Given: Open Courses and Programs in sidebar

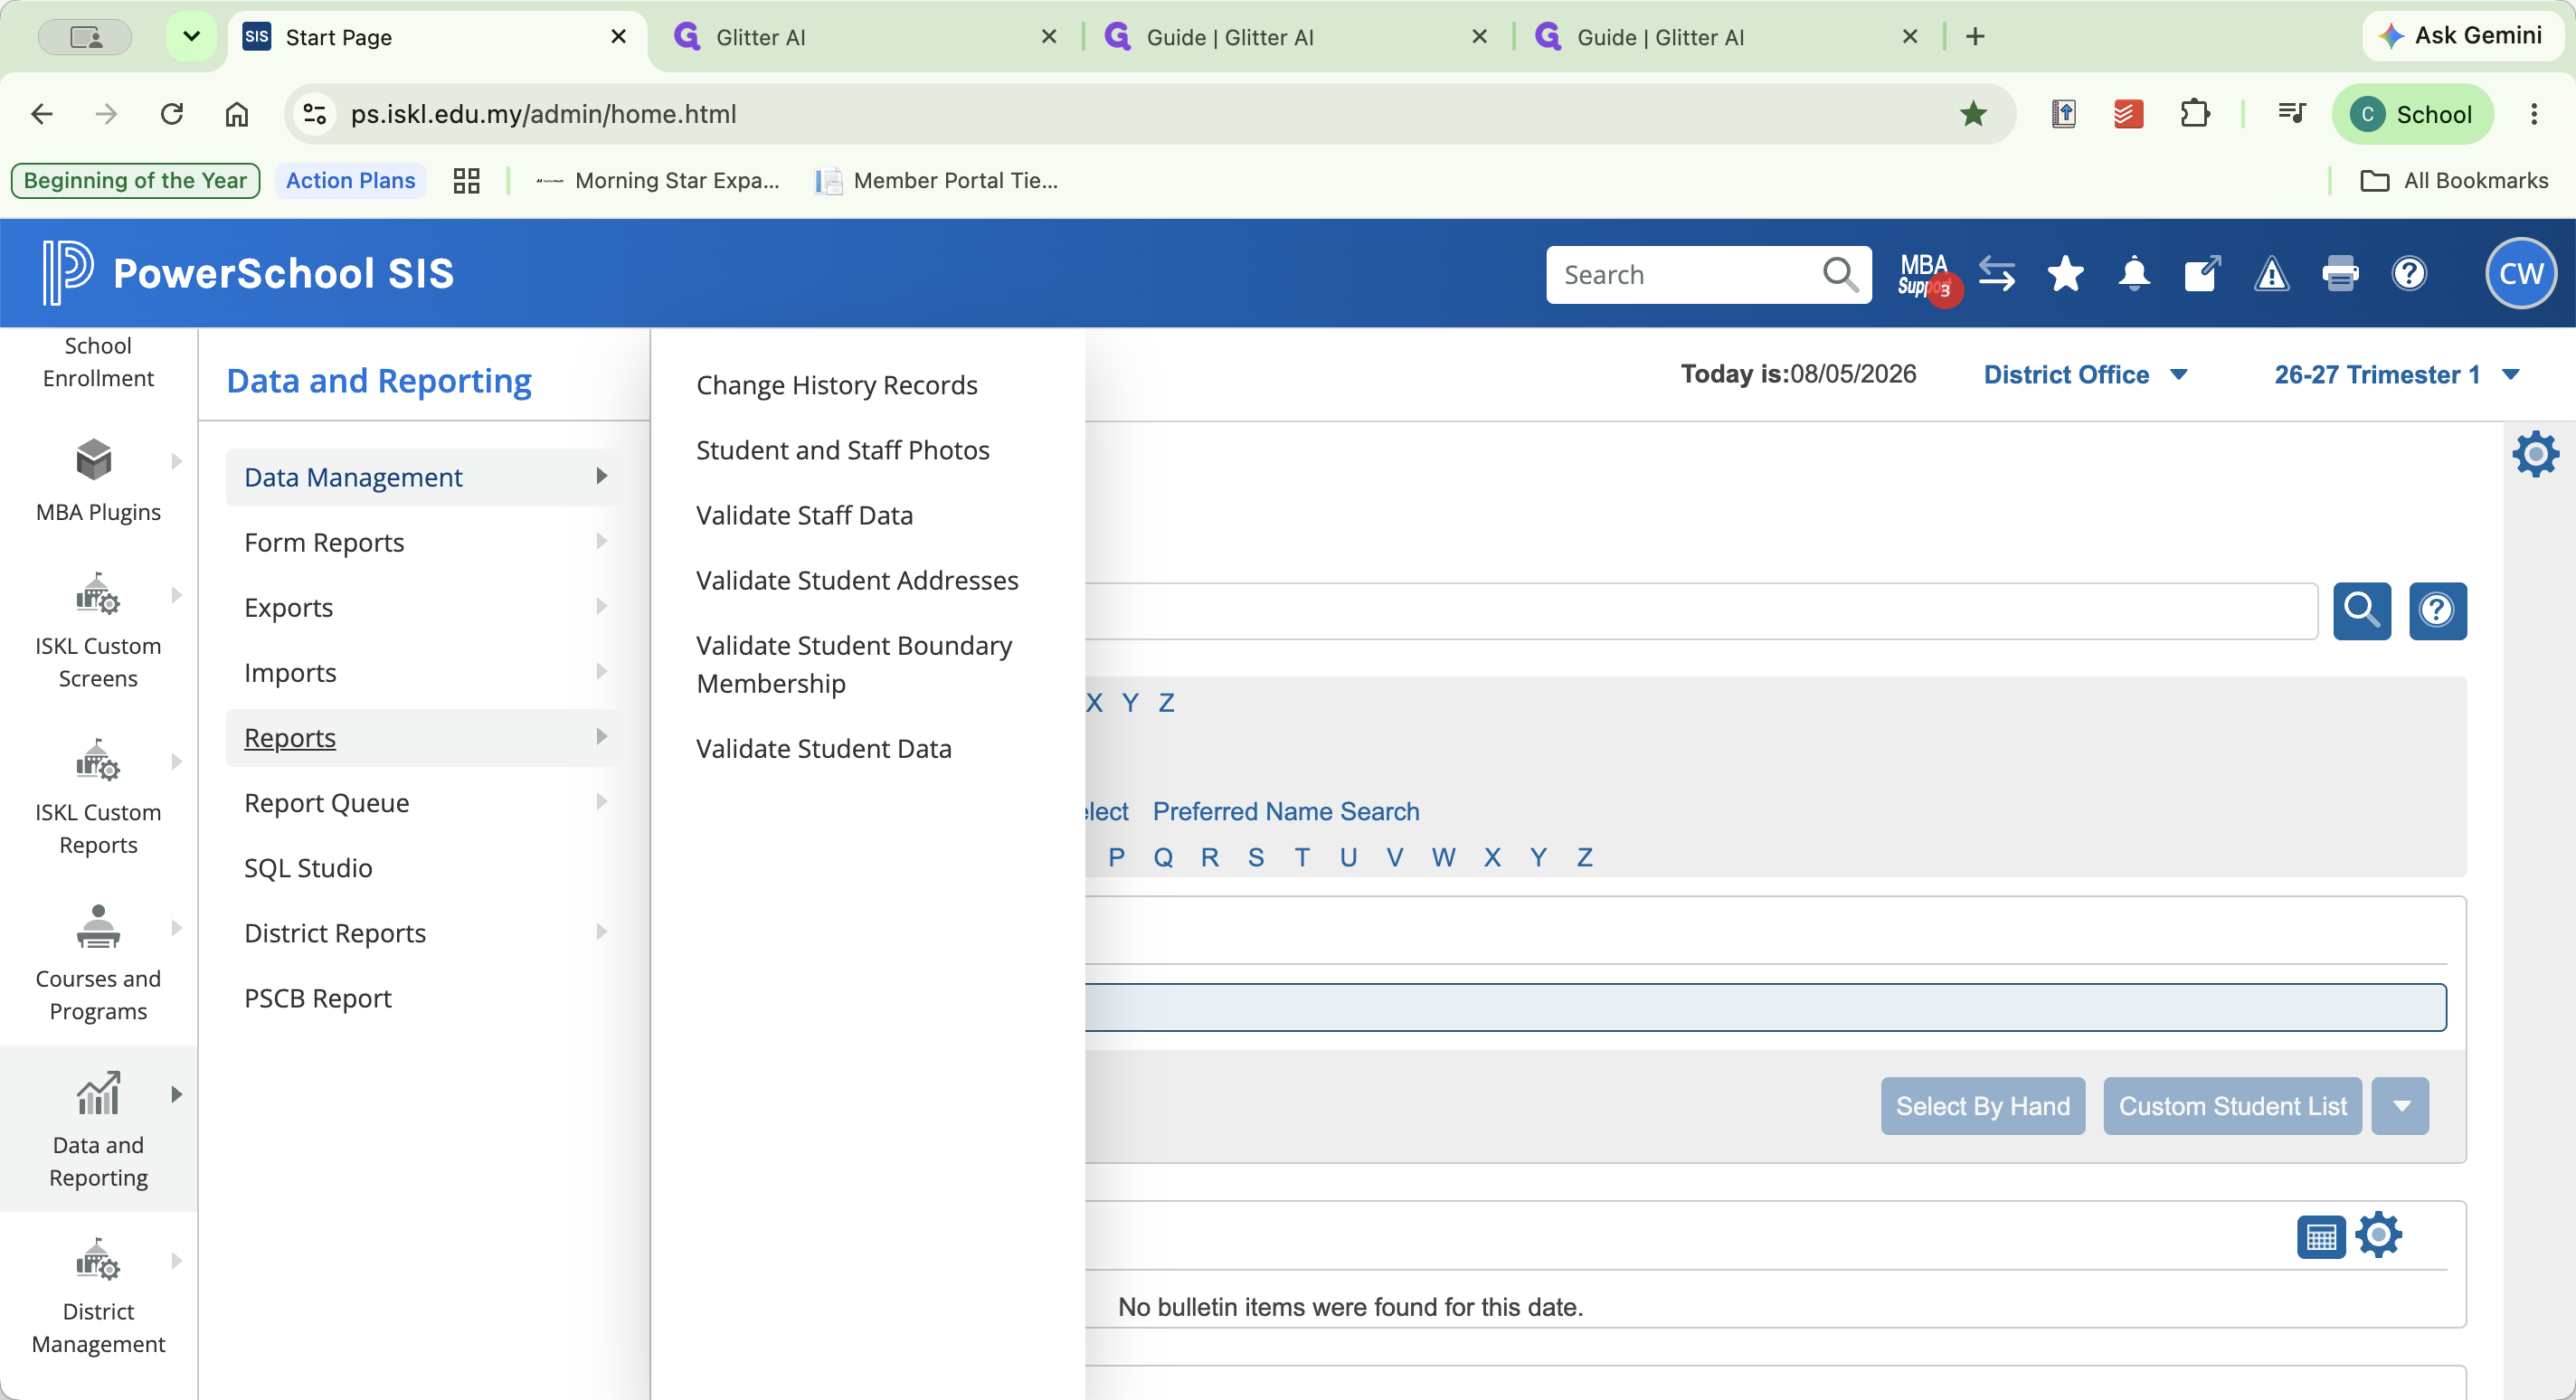Looking at the screenshot, I should click(x=98, y=963).
